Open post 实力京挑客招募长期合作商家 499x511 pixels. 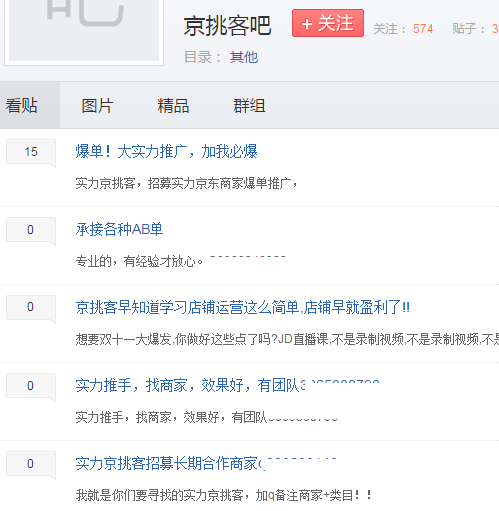pos(206,463)
